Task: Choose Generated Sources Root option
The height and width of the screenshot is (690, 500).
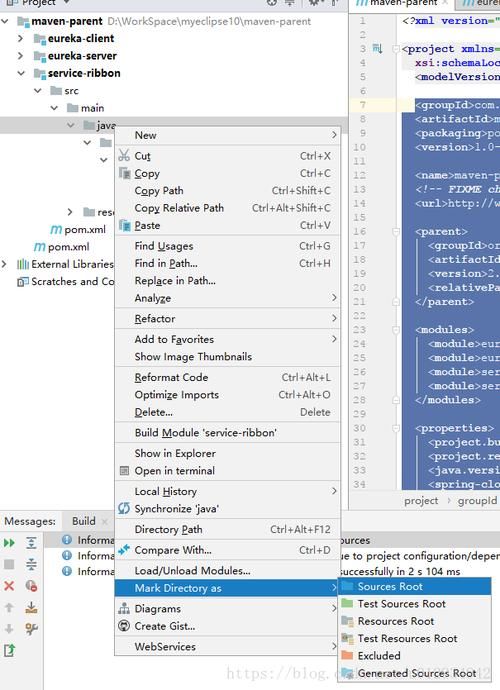Action: point(414,673)
